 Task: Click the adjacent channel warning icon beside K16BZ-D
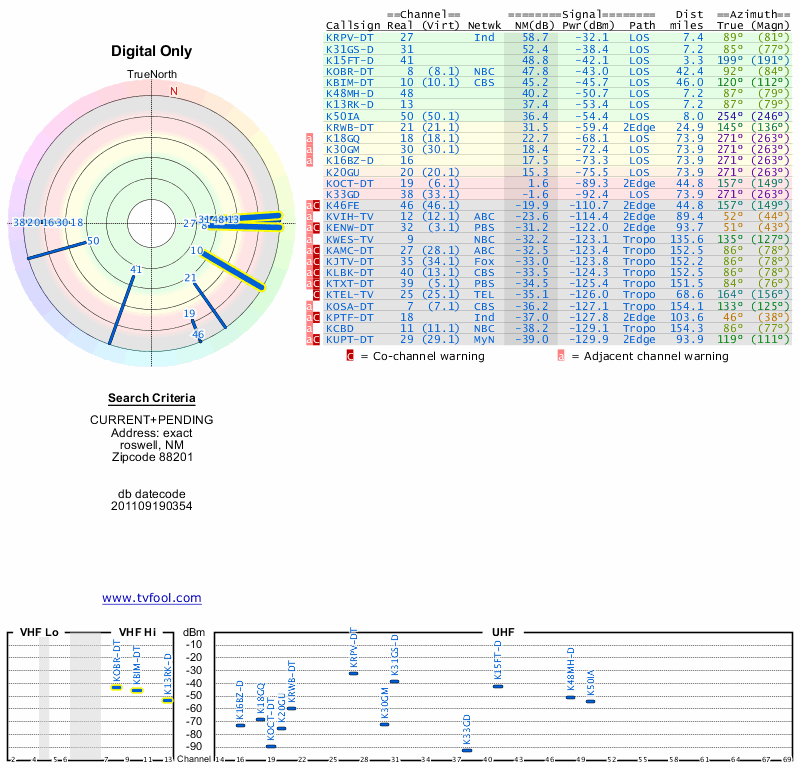pos(309,160)
